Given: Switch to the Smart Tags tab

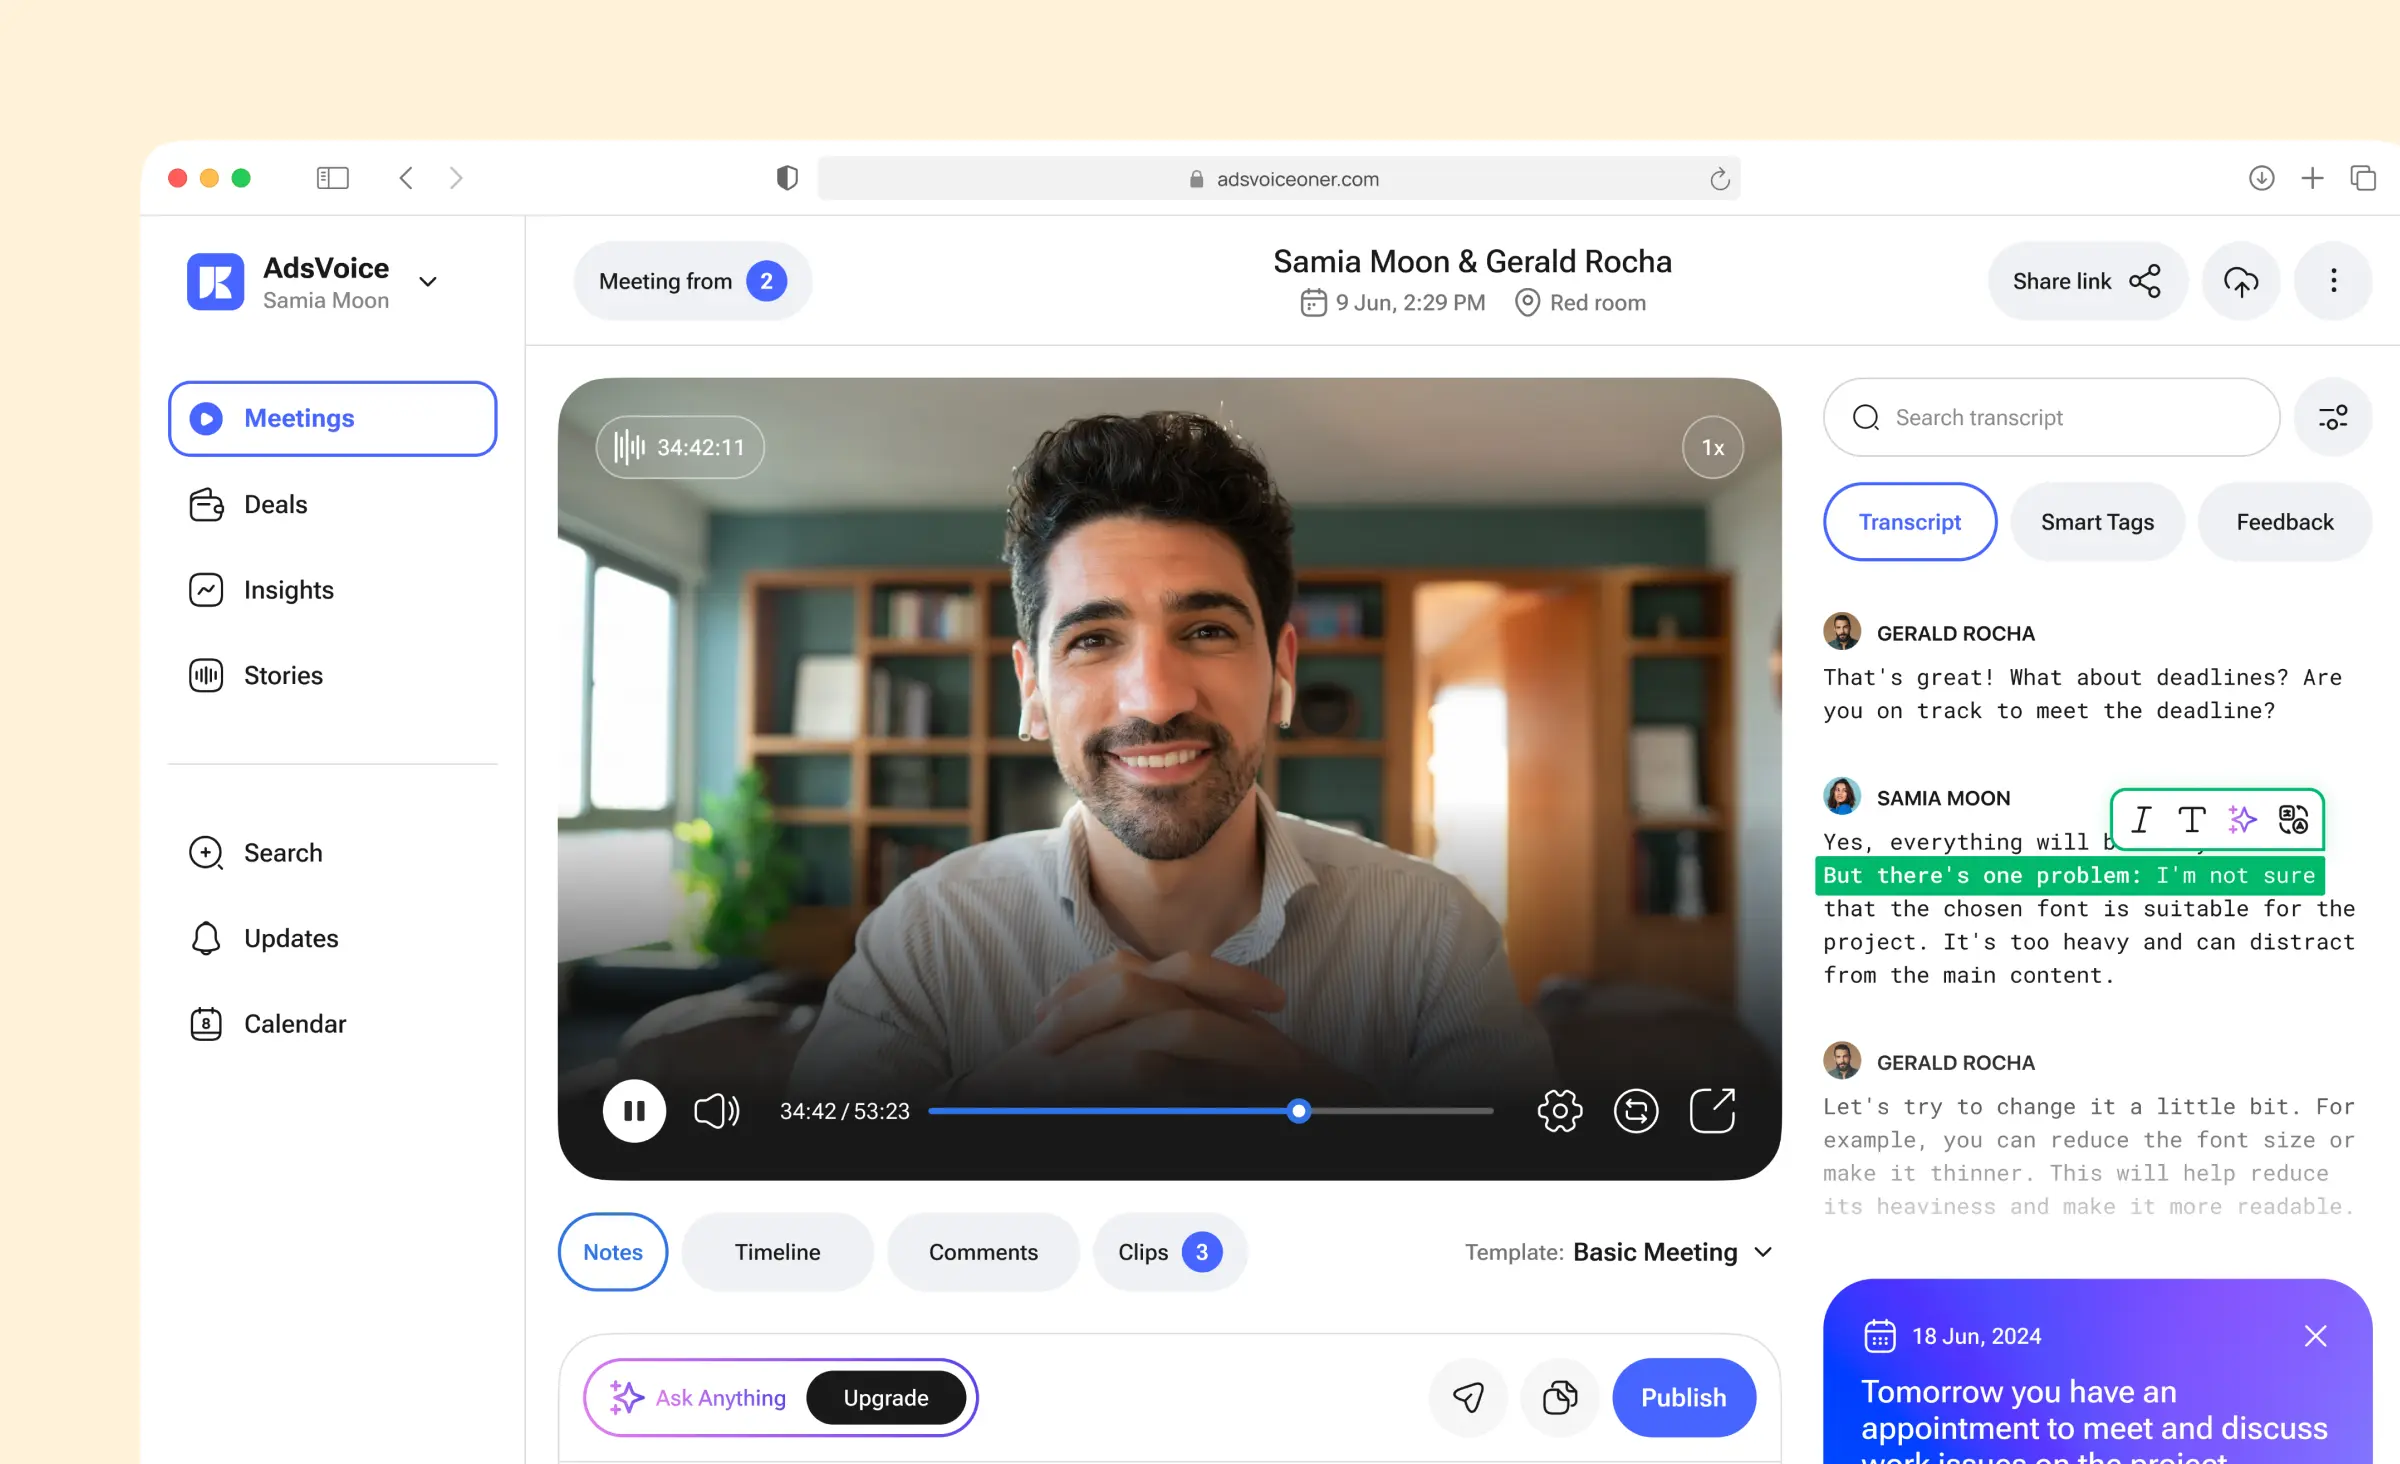Looking at the screenshot, I should click(2097, 521).
